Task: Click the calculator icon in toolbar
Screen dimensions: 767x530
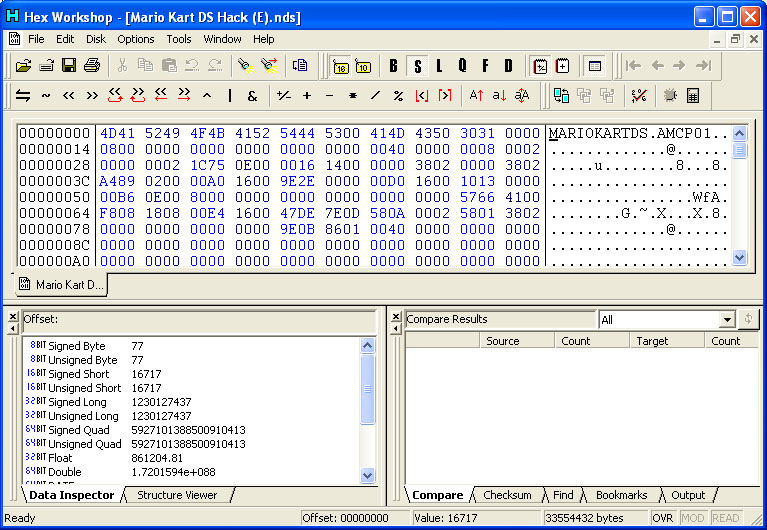Action: pyautogui.click(x=693, y=95)
